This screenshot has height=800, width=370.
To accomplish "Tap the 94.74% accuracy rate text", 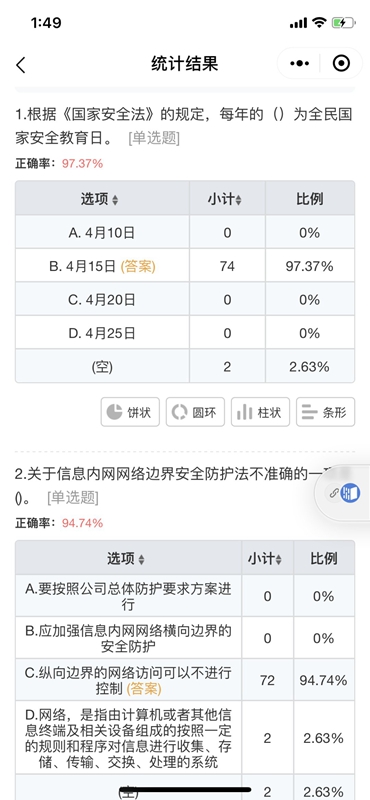I will click(x=83, y=523).
